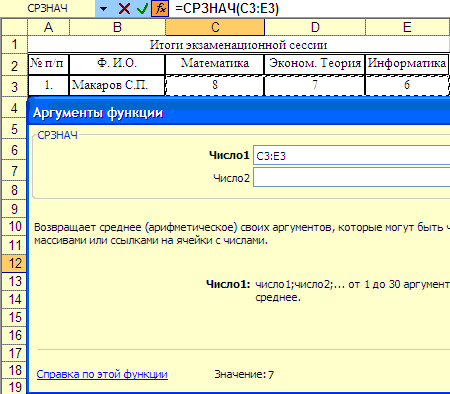Click the 'Значение: 7' result text

(x=244, y=374)
